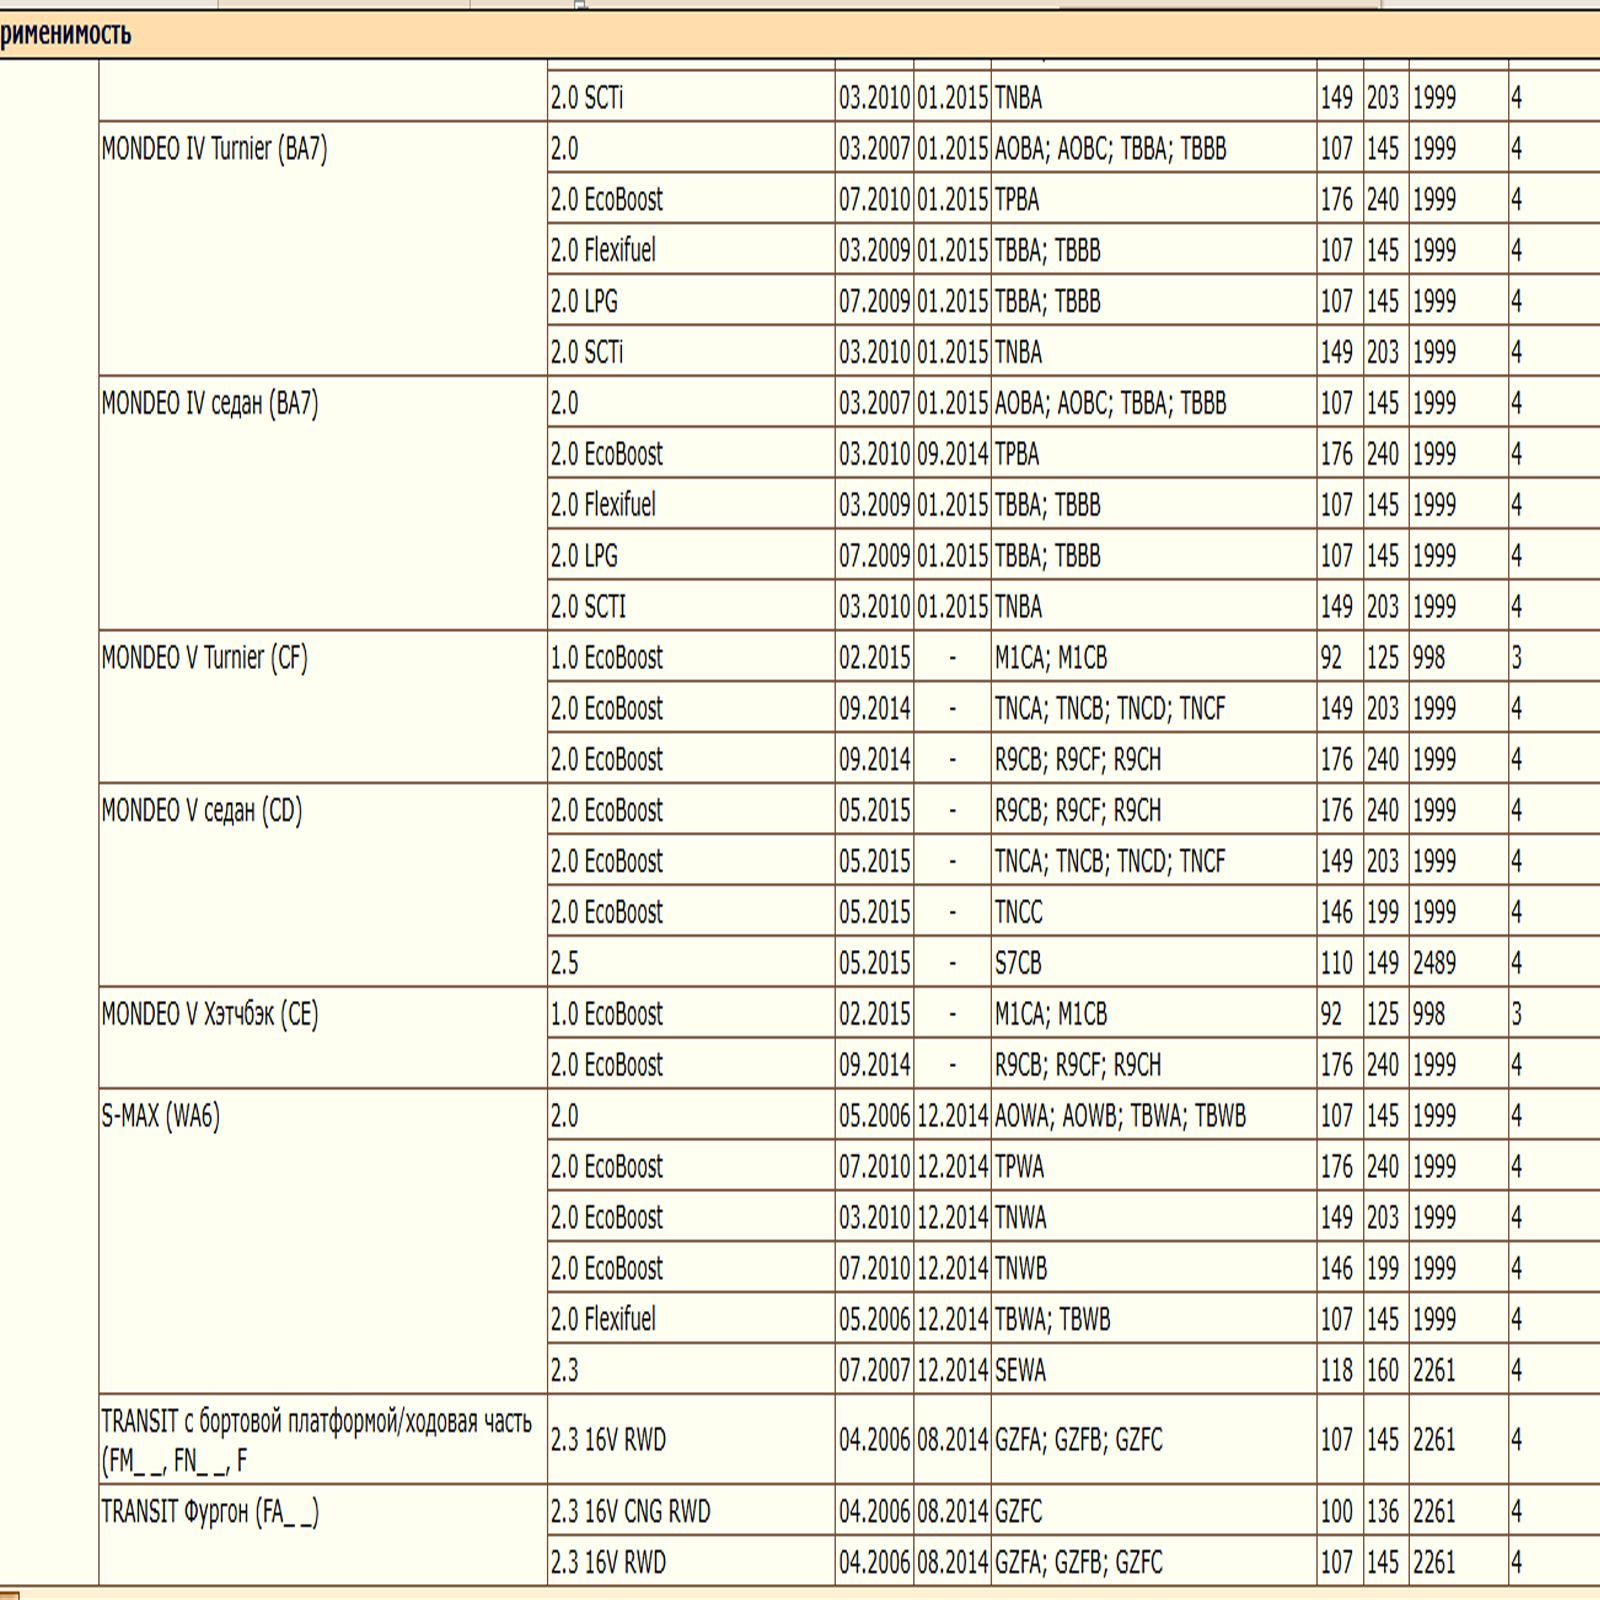Select the S-MAX (WA6) model cell

tap(160, 1116)
